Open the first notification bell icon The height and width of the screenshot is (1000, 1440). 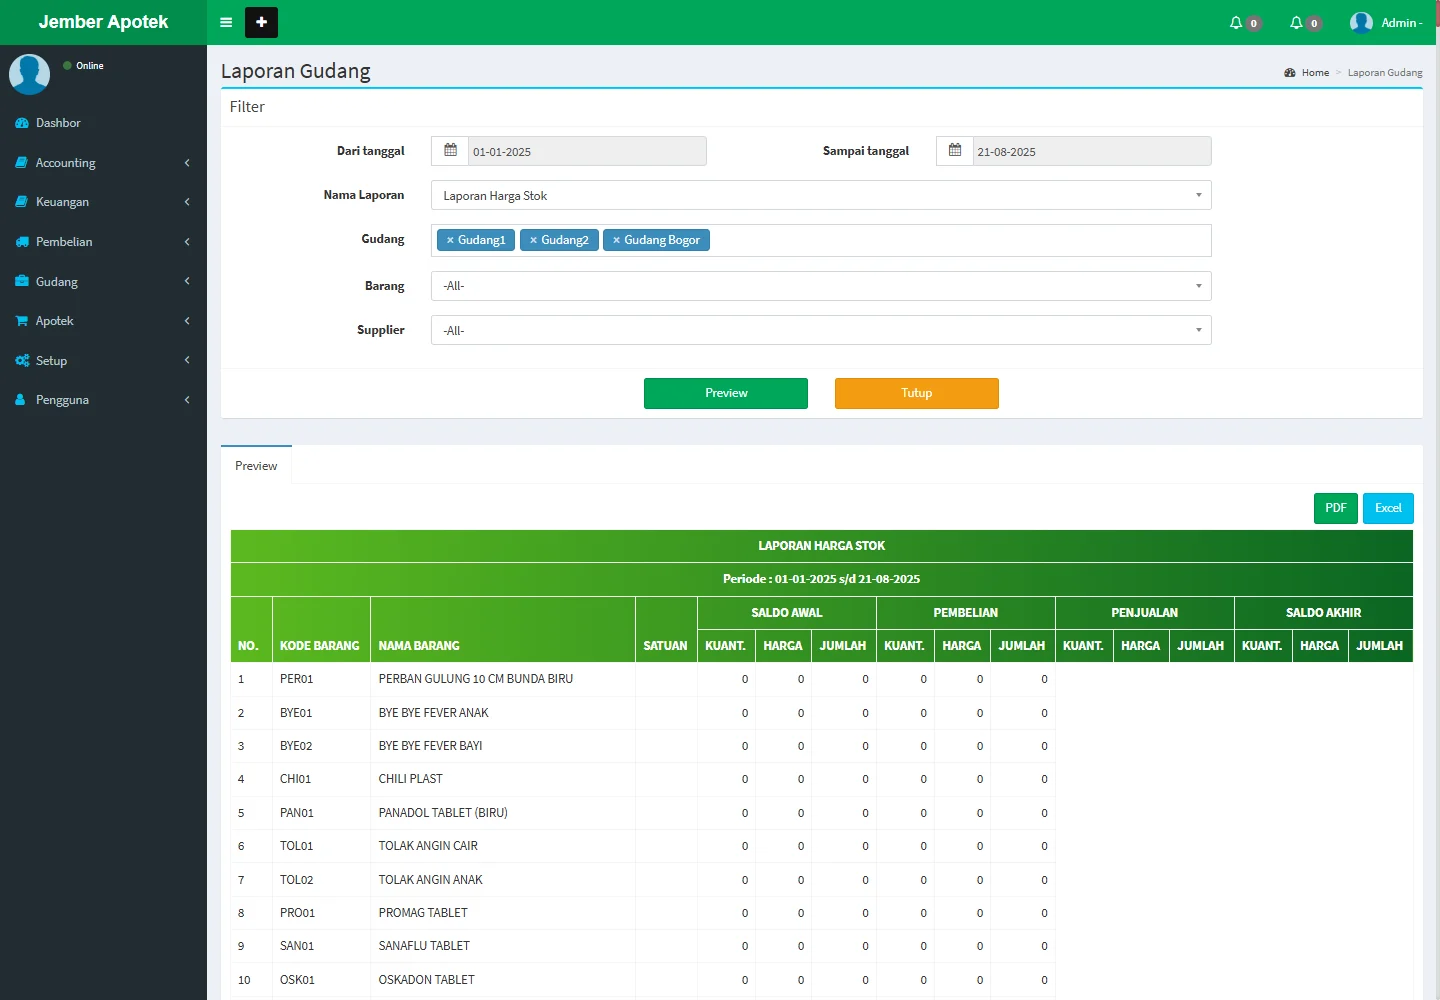pyautogui.click(x=1237, y=23)
